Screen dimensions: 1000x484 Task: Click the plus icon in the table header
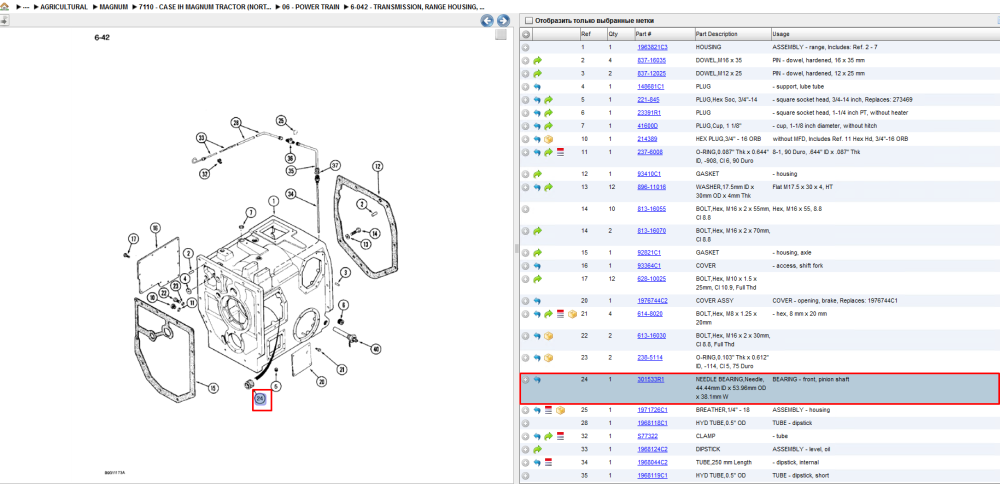(x=526, y=34)
